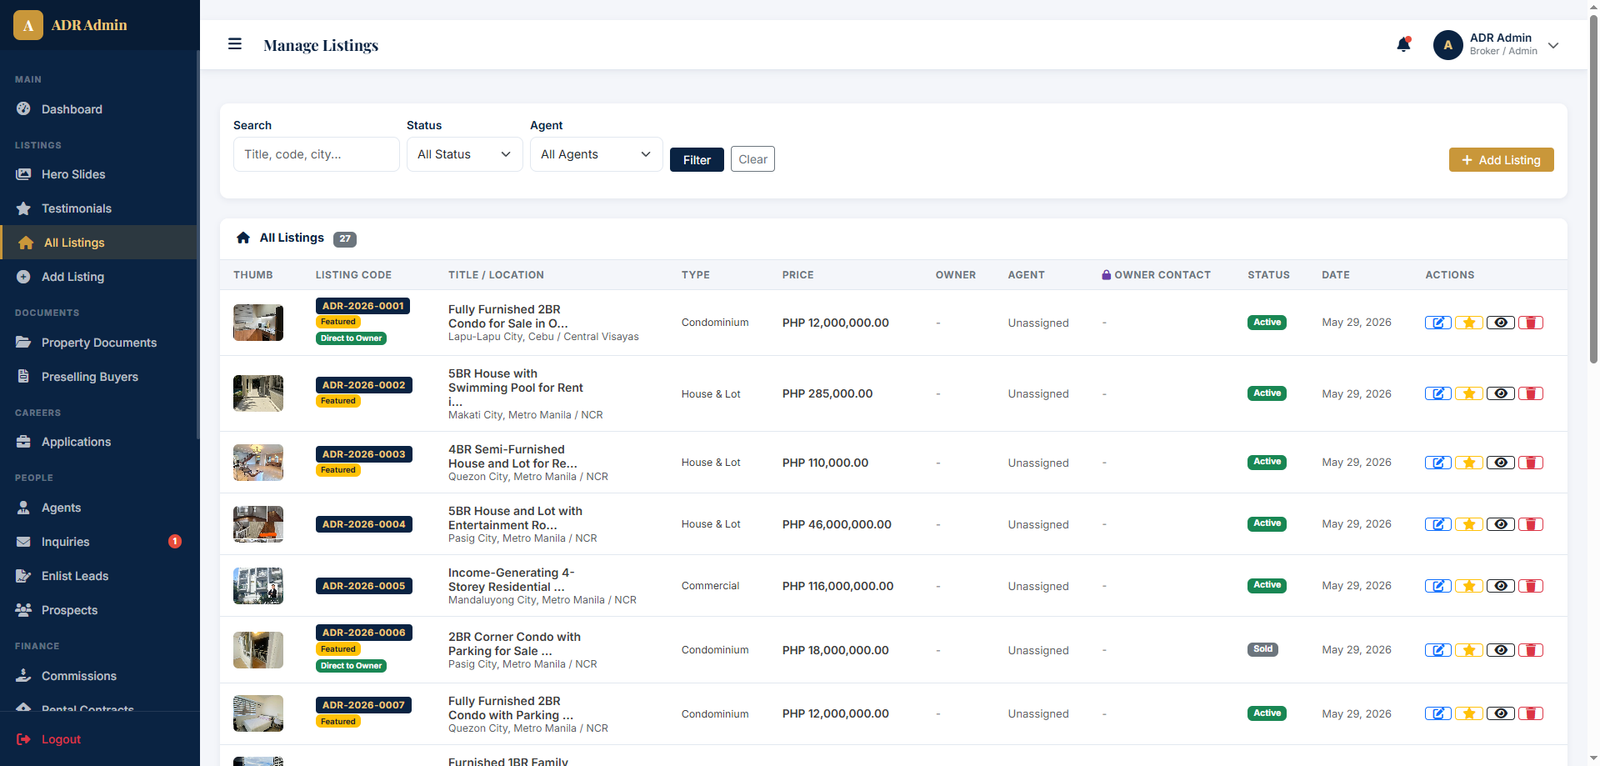The image size is (1600, 766).
Task: Open Testimonials page
Action: pyautogui.click(x=99, y=208)
